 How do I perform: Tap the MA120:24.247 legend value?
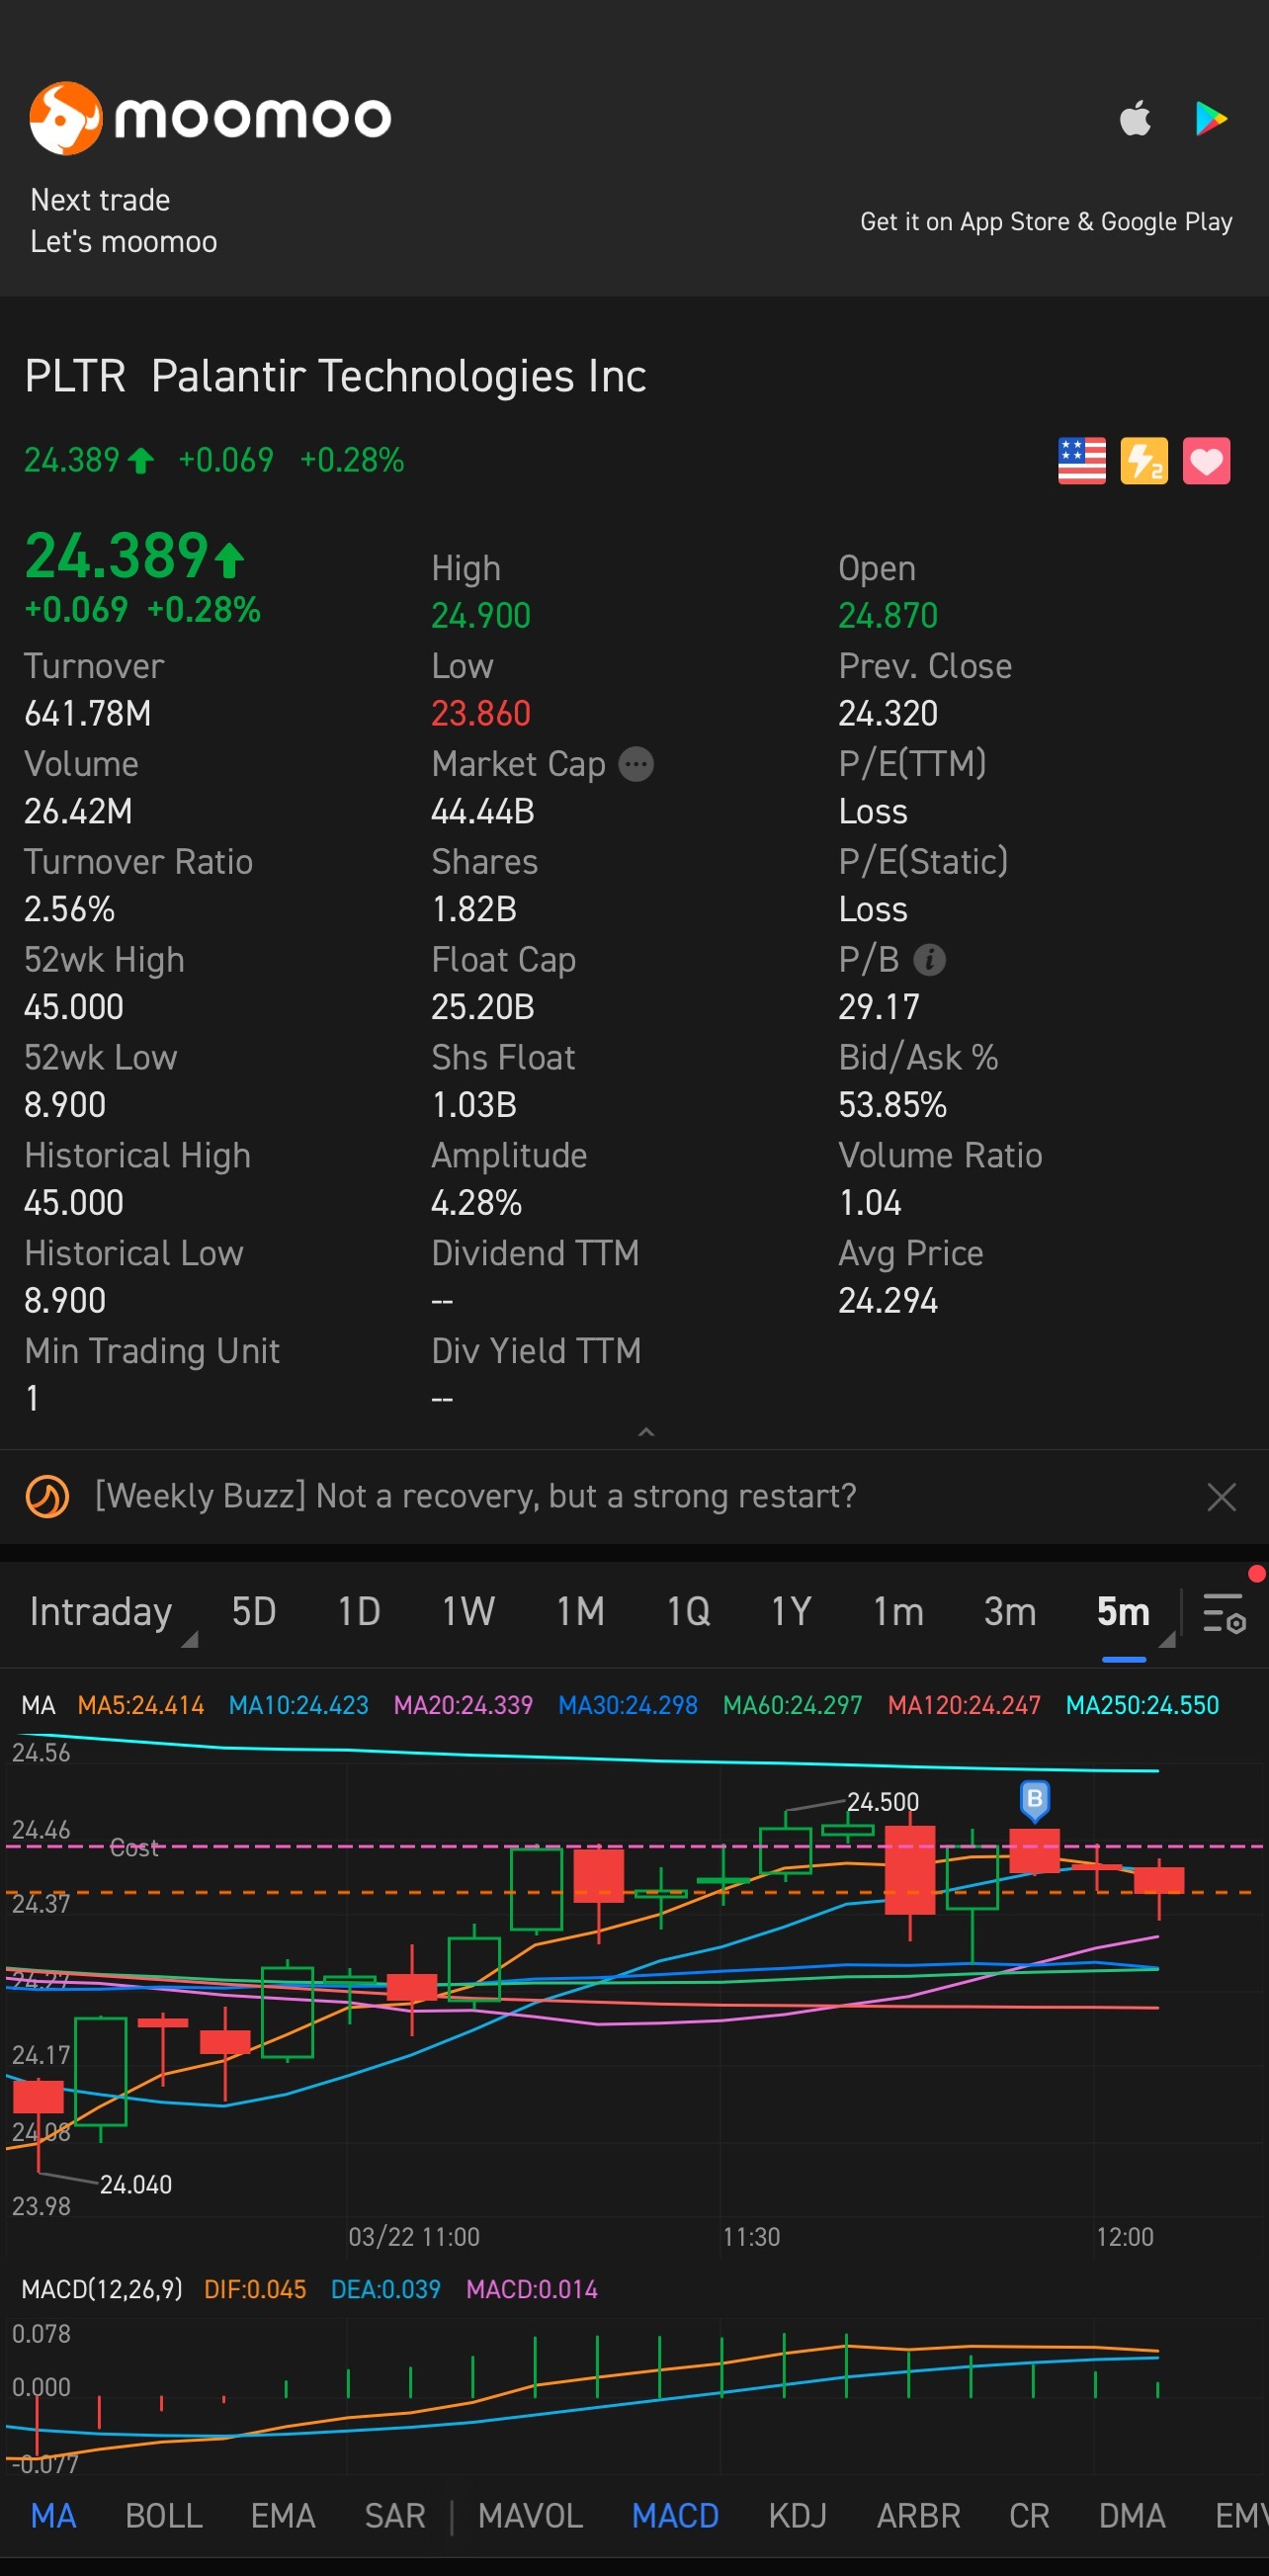click(x=964, y=1705)
